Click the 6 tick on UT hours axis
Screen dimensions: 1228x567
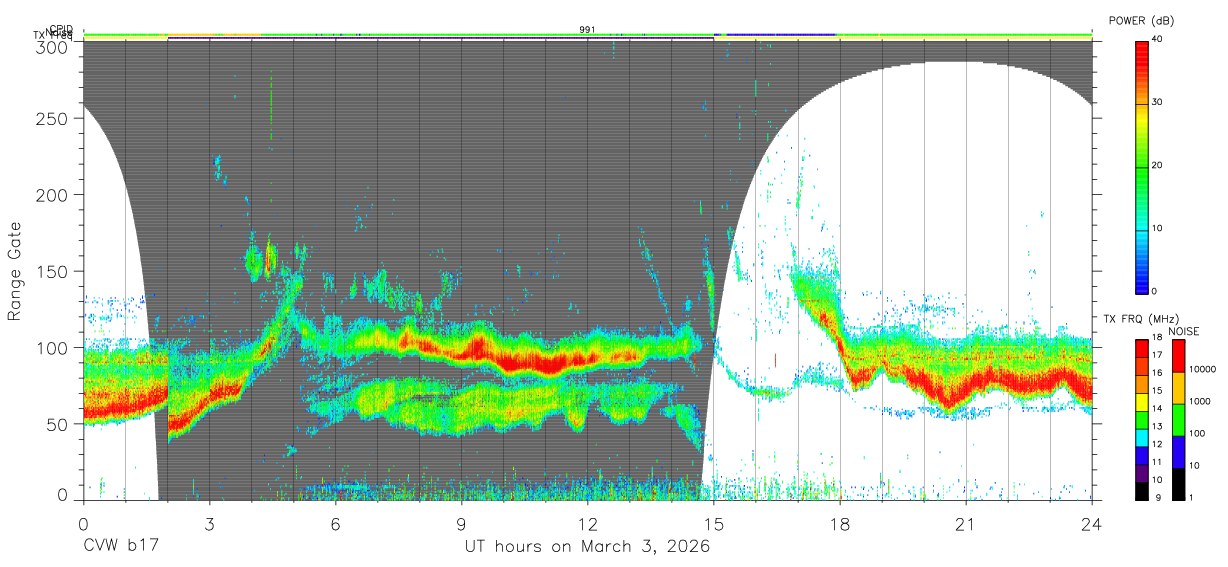pos(335,524)
